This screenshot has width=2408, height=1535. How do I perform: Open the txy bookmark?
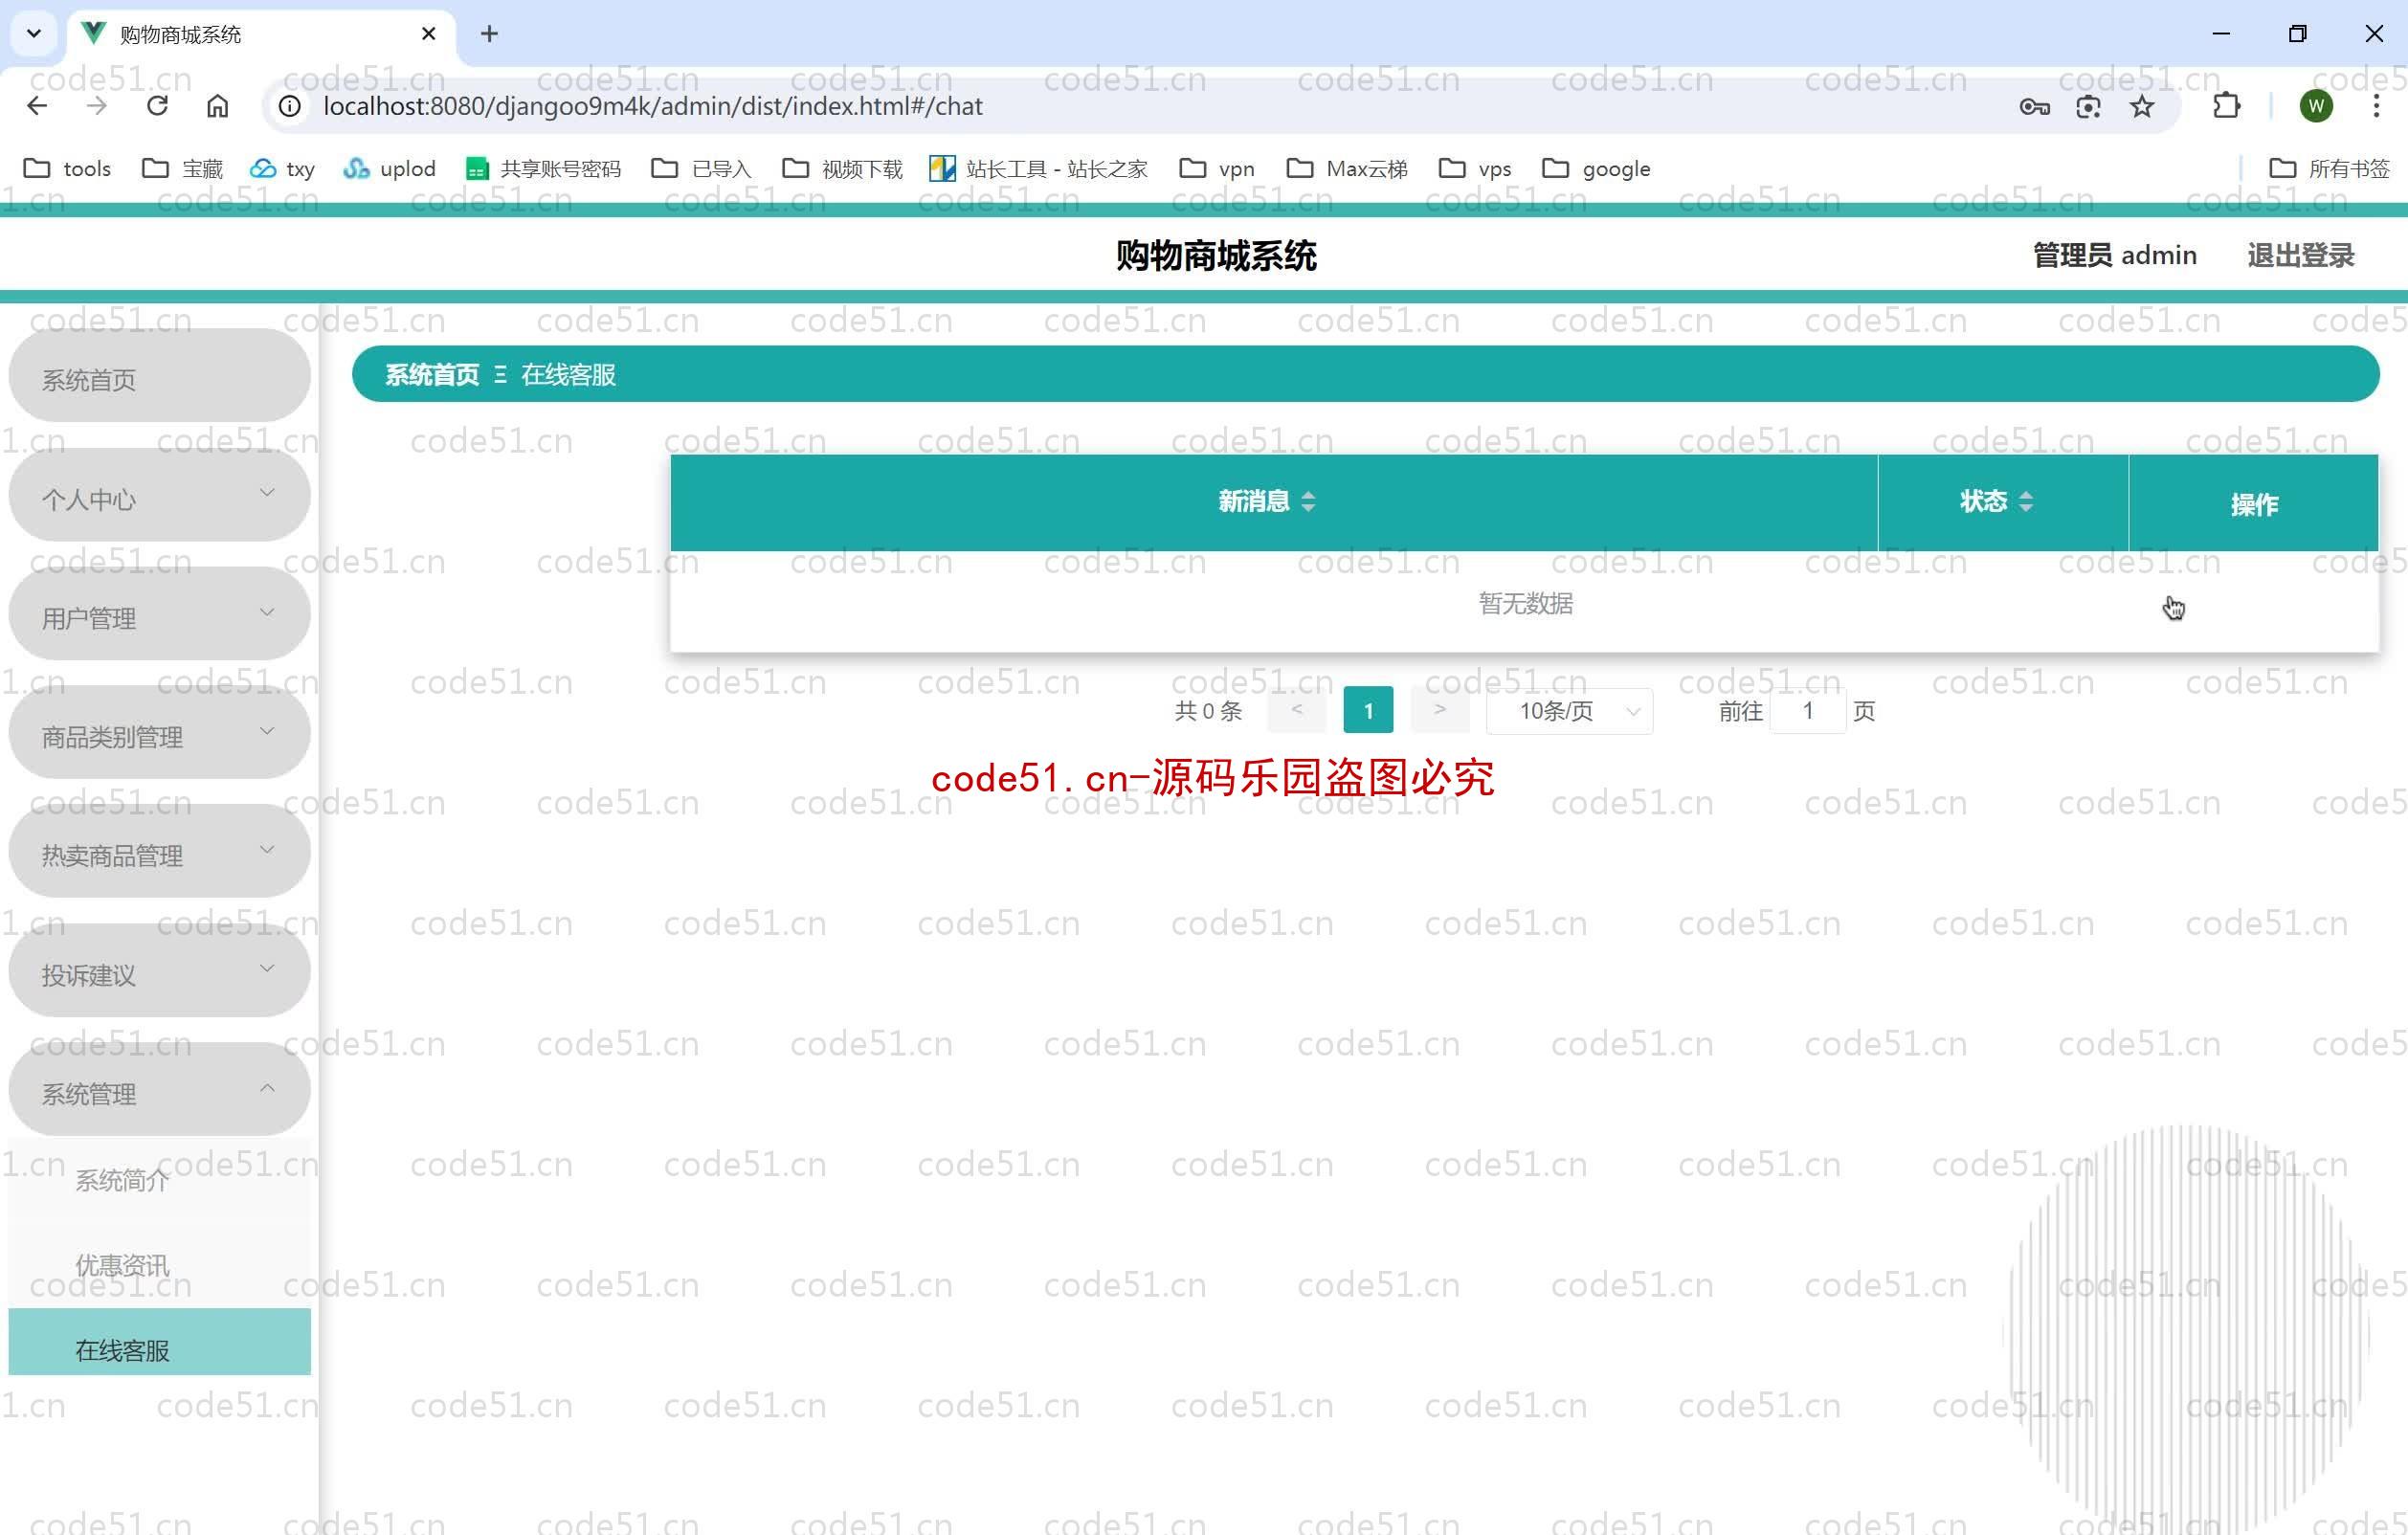click(283, 168)
